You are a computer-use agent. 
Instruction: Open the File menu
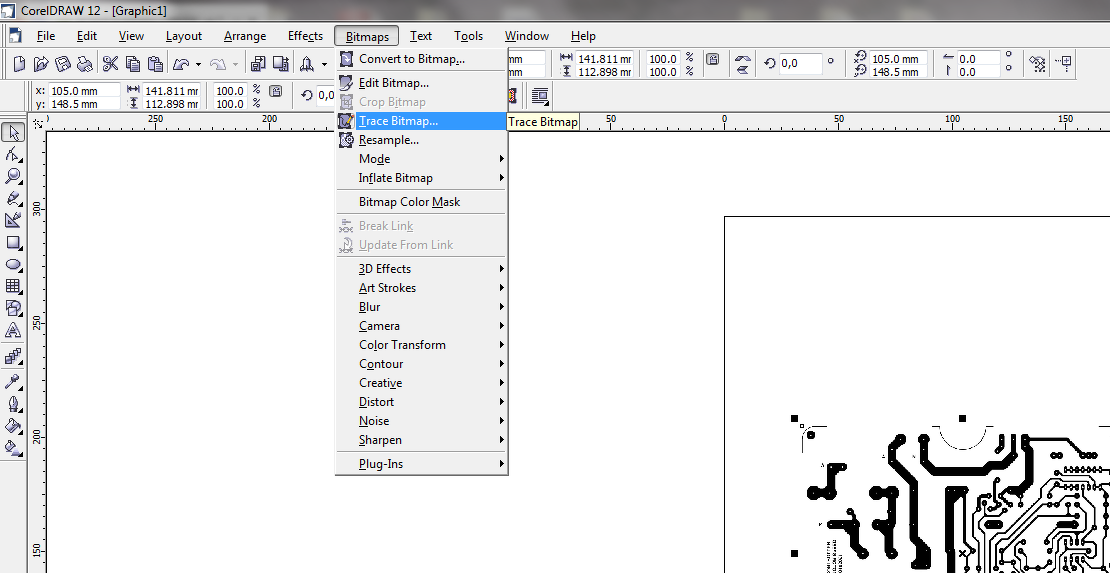(46, 35)
